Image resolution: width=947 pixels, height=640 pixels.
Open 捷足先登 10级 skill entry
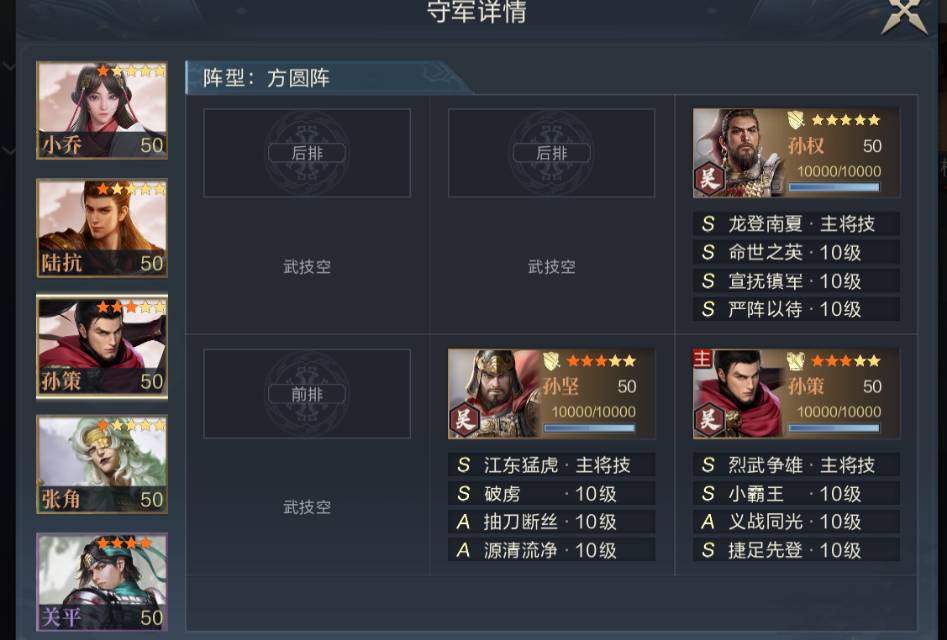pos(797,550)
